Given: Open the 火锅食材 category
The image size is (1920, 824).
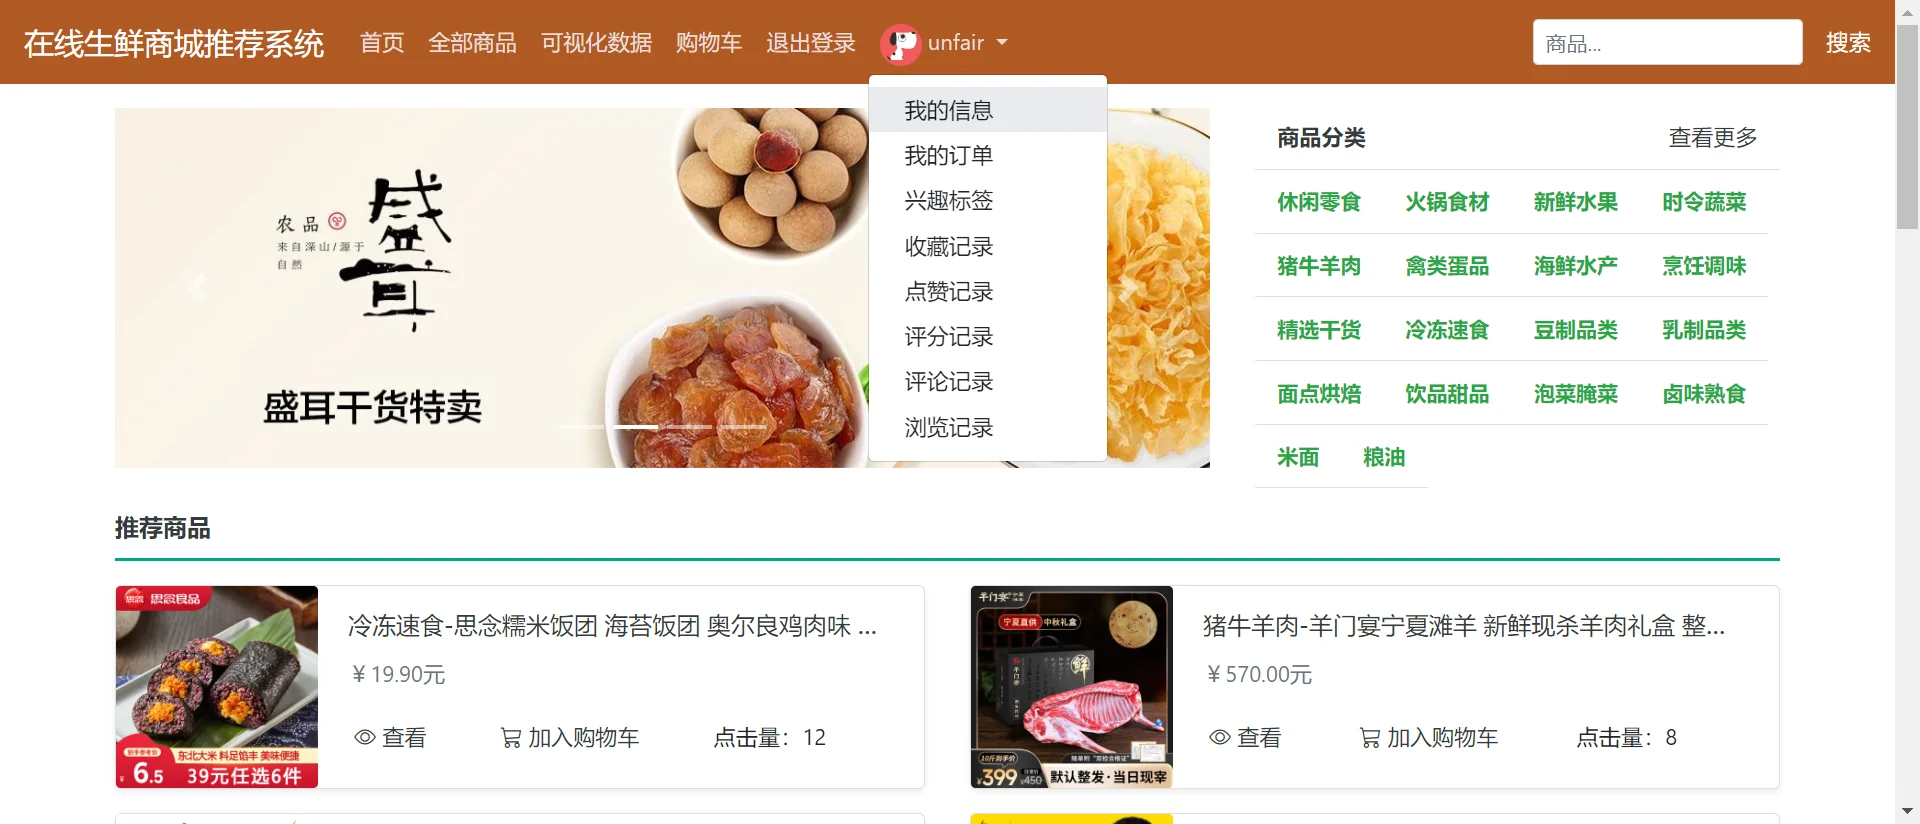Looking at the screenshot, I should [1447, 202].
